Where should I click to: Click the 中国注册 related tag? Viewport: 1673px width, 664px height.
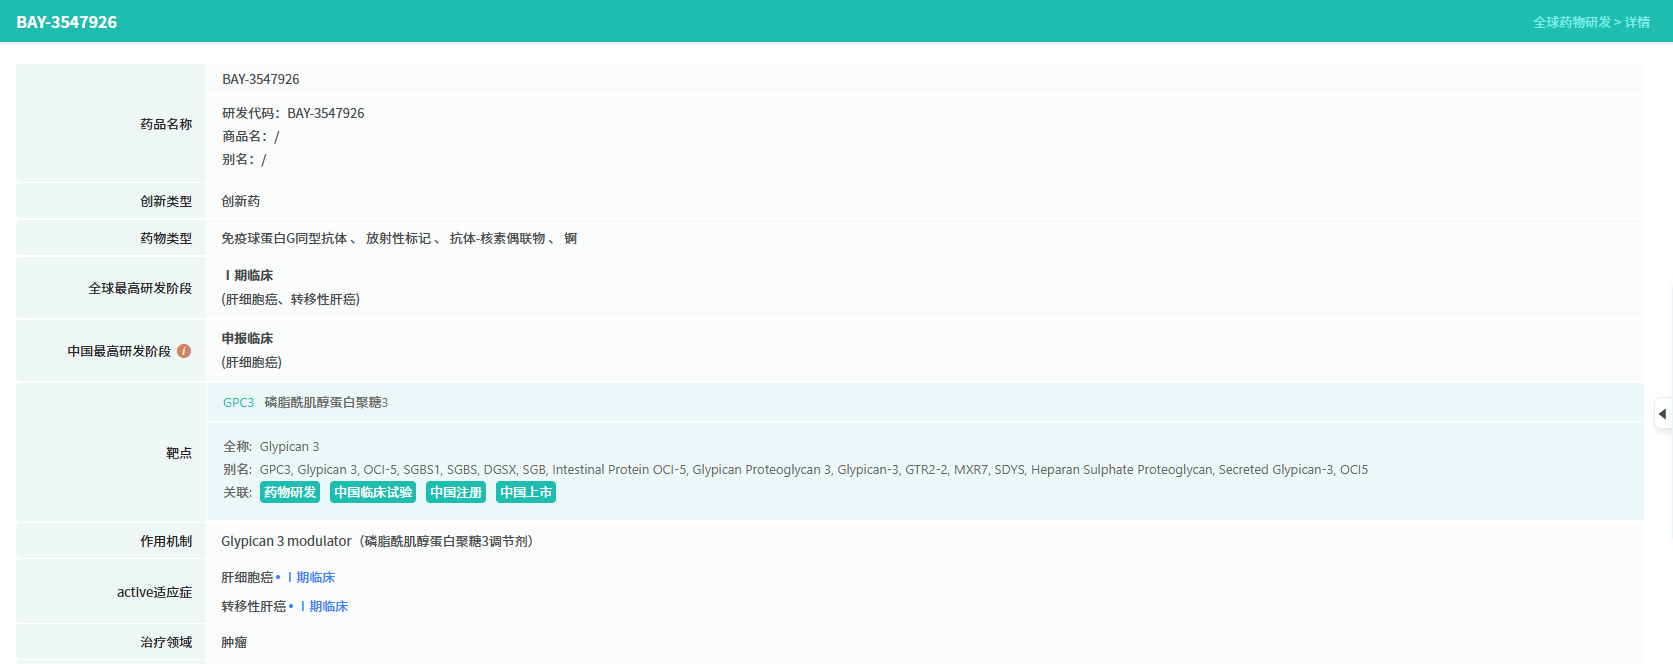click(x=456, y=492)
